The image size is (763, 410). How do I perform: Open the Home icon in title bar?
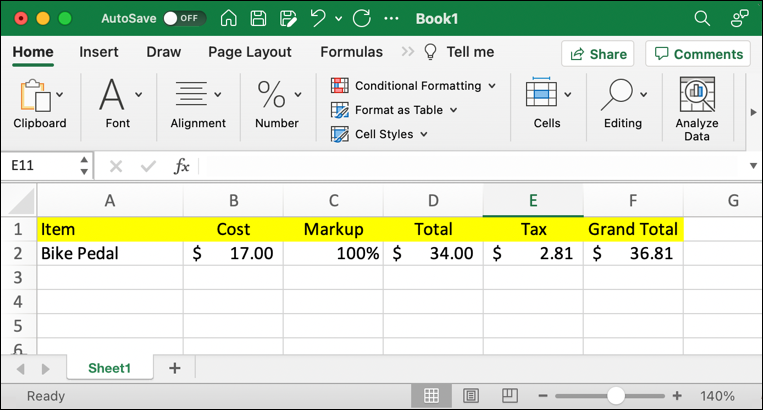point(228,18)
